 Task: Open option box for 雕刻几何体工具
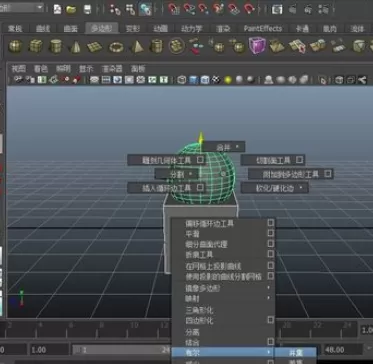pyautogui.click(x=200, y=160)
